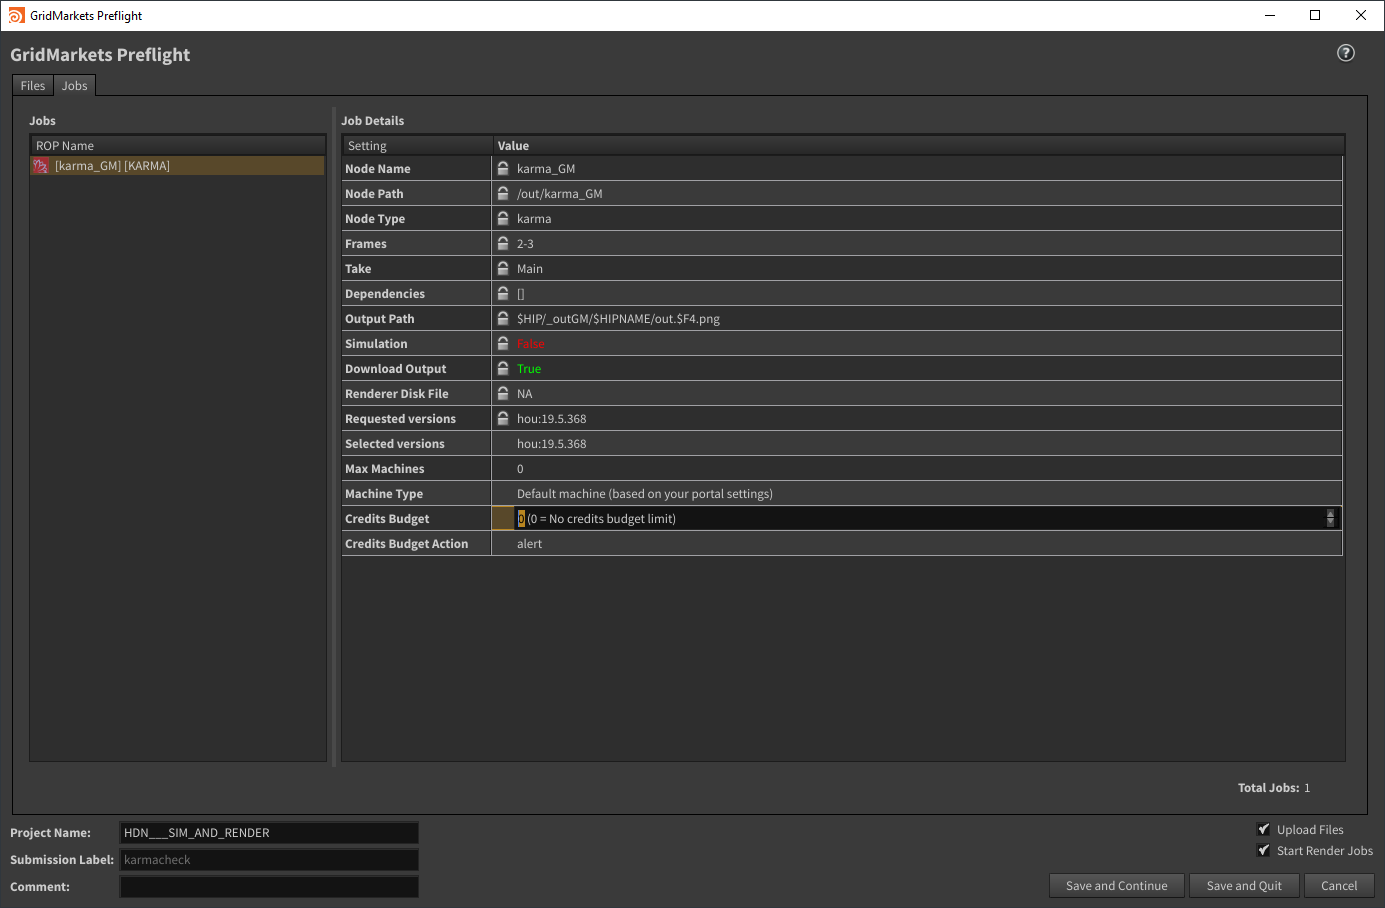Click the Output Path value $HIP/_outGM
Viewport: 1385px width, 908px height.
(618, 319)
